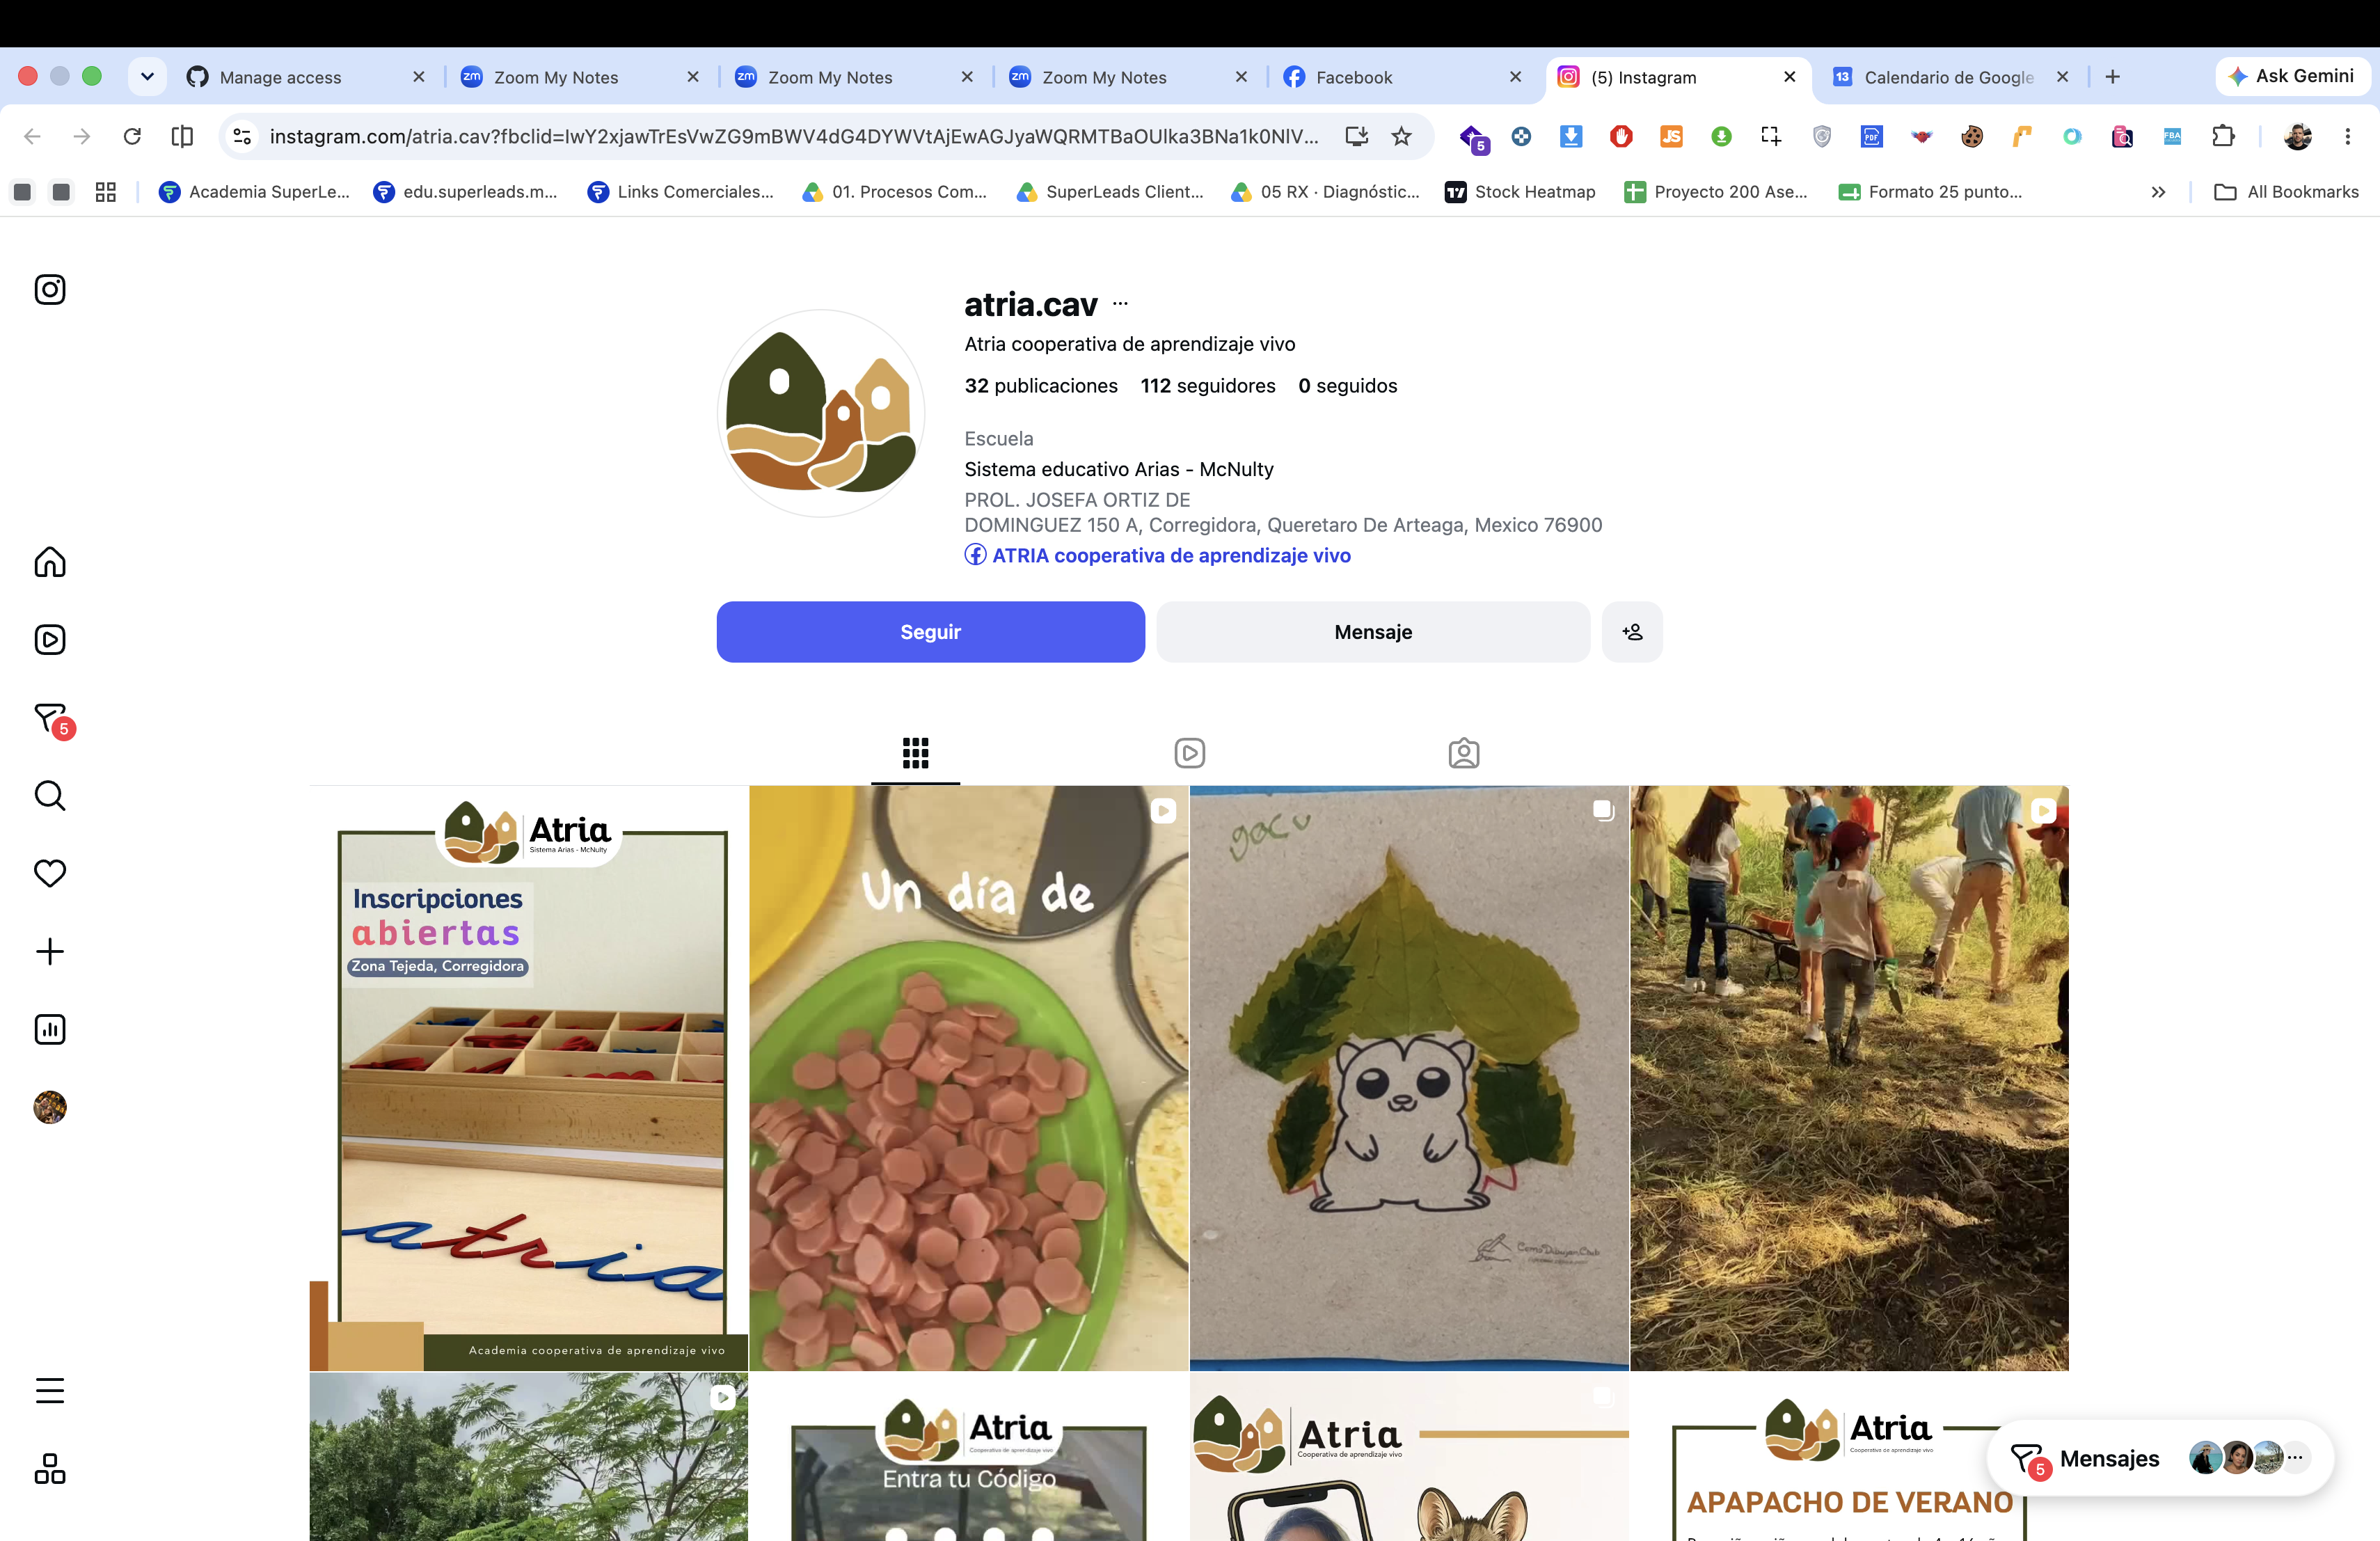The image size is (2380, 1541).
Task: Open the leaf hamster drawing post
Action: pos(1409,1078)
